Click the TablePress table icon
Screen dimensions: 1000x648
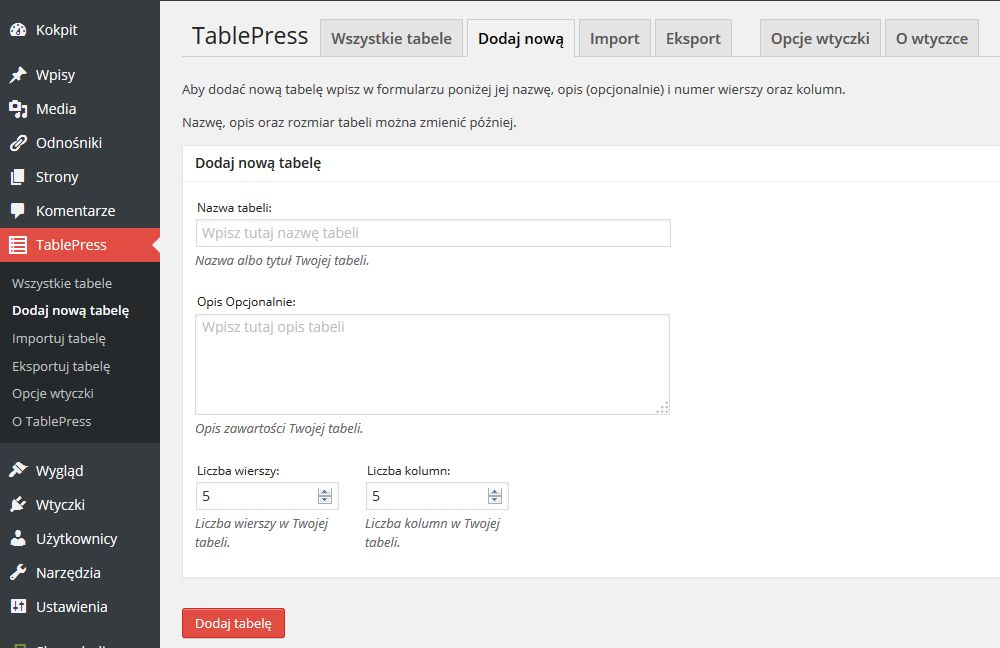click(18, 245)
